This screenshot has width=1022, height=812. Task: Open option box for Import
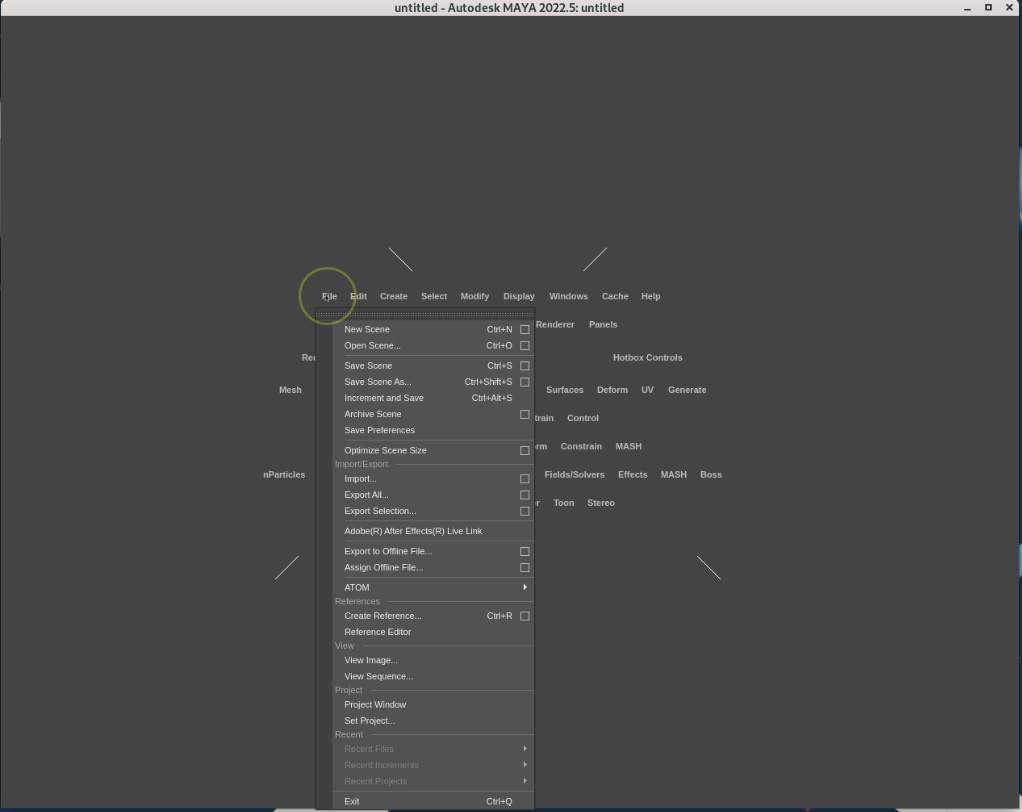click(525, 479)
